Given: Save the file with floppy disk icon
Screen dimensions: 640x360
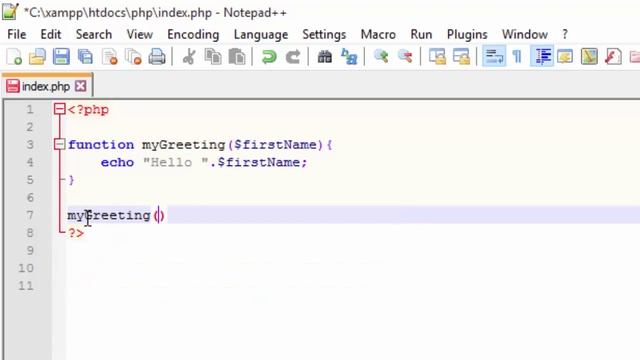Looking at the screenshot, I should (x=61, y=57).
